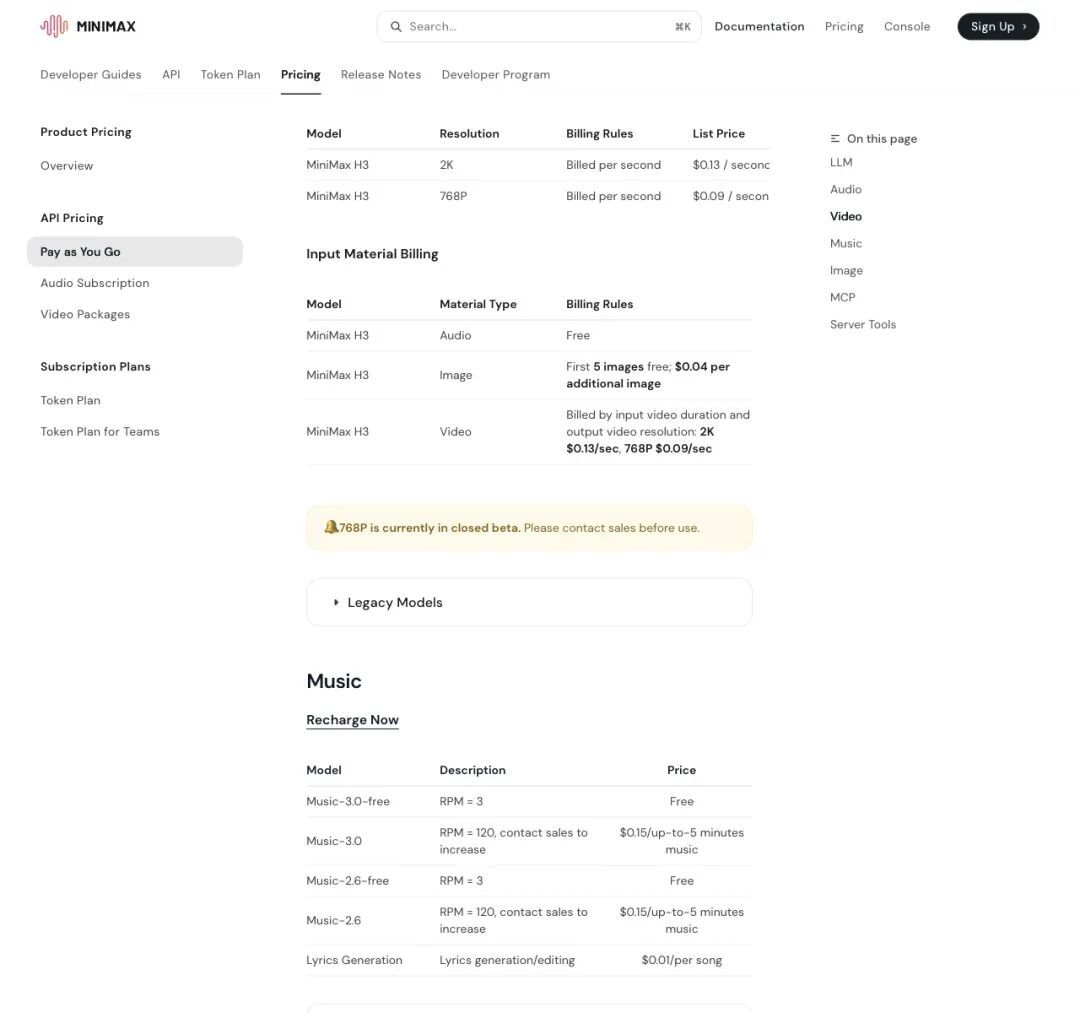Jump to the Video section
The image size is (1080, 1013).
pos(846,216)
